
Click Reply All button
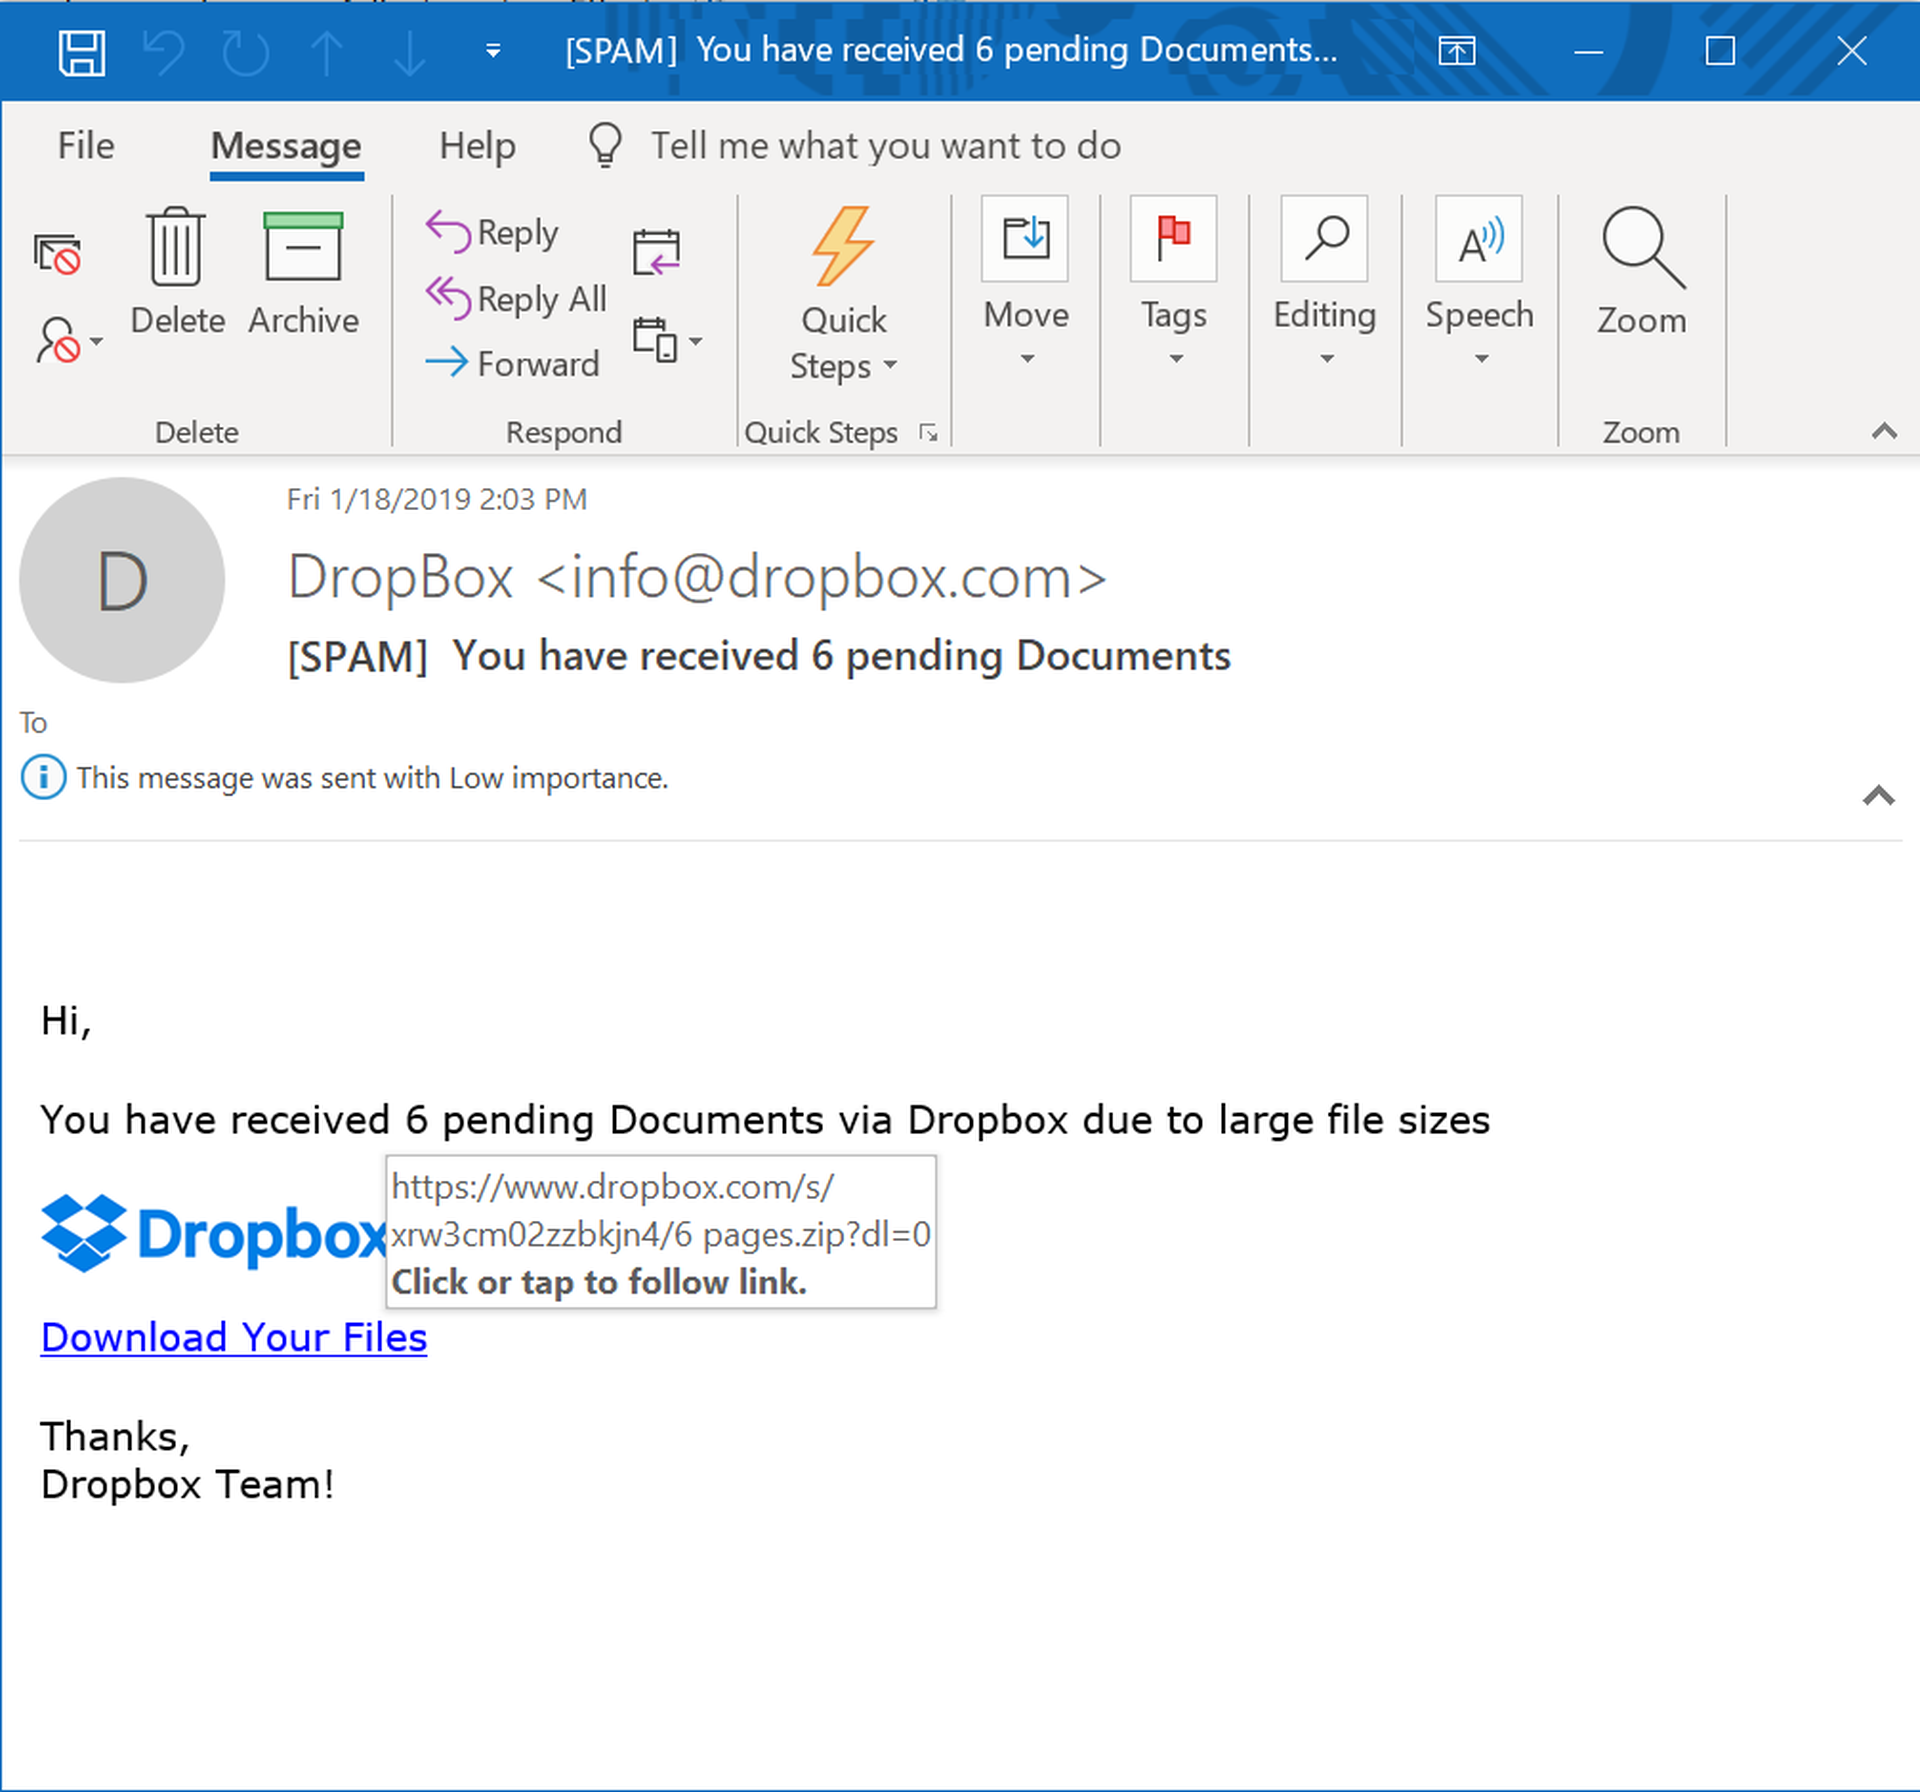[x=516, y=298]
